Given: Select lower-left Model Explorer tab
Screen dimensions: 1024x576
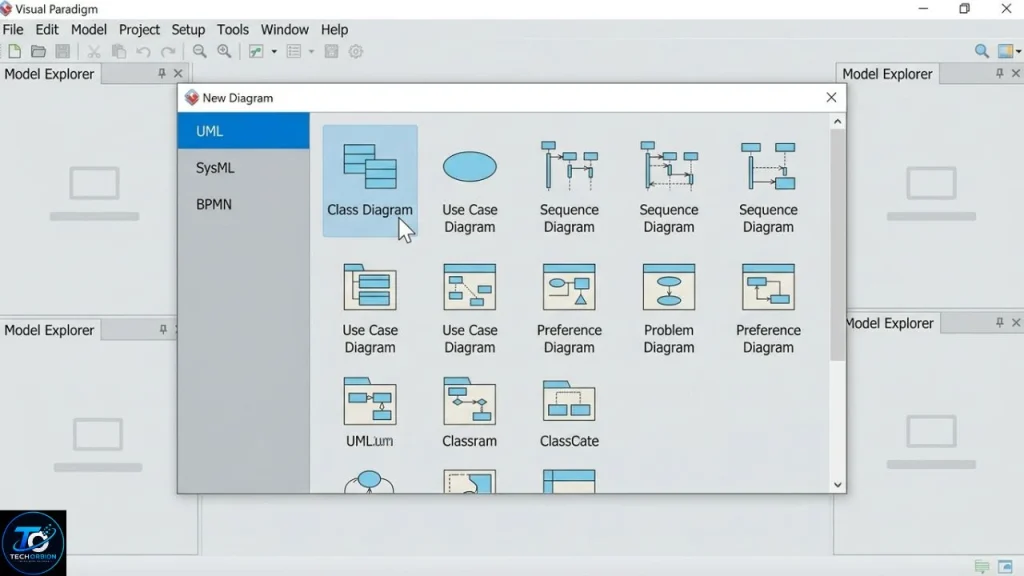Looking at the screenshot, I should [x=50, y=330].
